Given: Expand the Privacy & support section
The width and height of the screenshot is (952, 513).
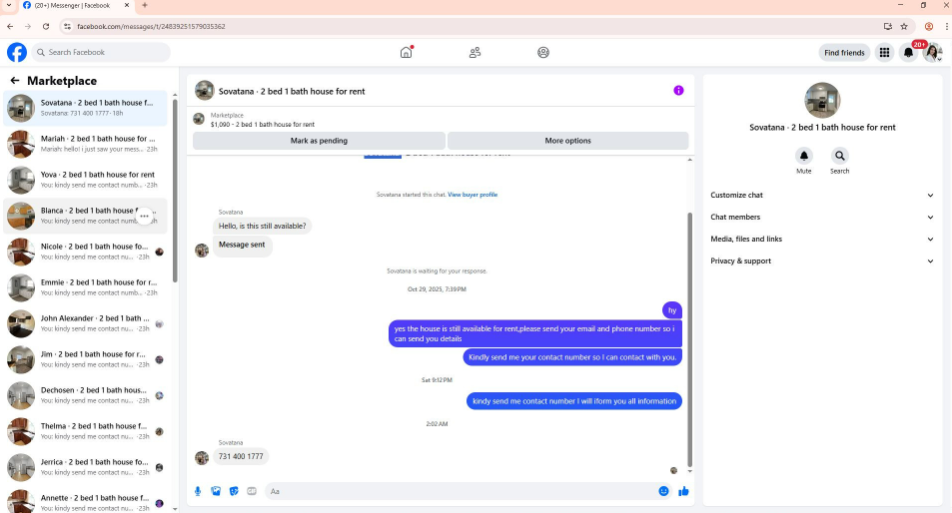Looking at the screenshot, I should (822, 261).
